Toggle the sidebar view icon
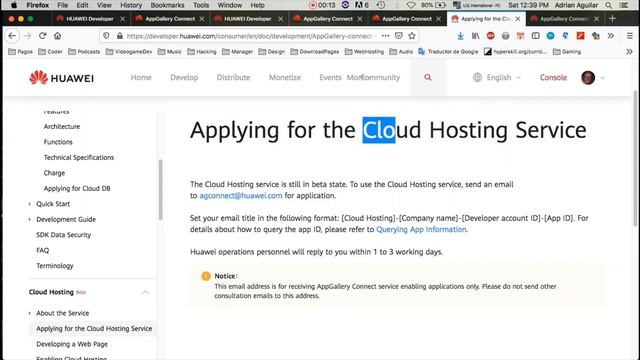640x360 pixels. (x=536, y=36)
